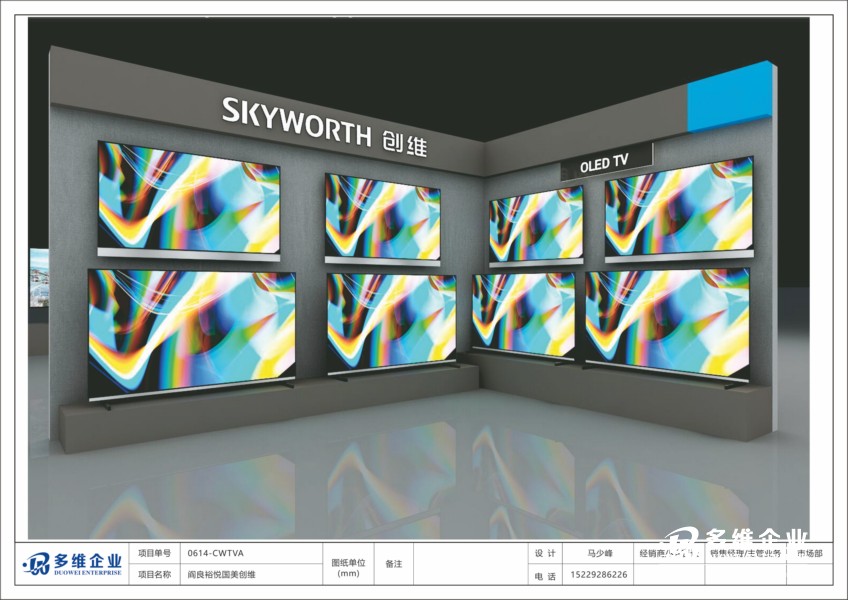Click the '销售经理/主管业务' header cell

pyautogui.click(x=746, y=553)
